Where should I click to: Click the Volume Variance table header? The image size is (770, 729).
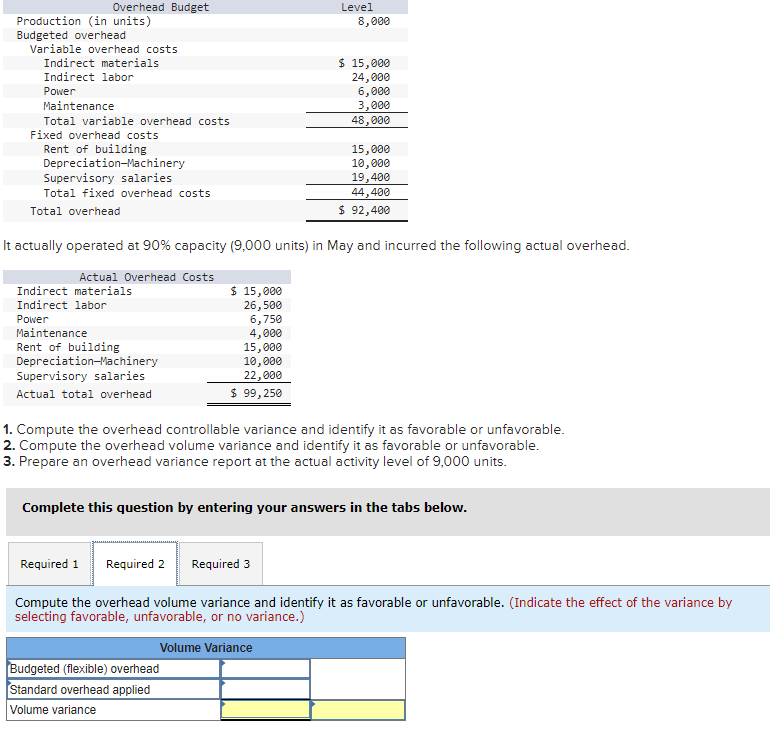click(x=206, y=648)
